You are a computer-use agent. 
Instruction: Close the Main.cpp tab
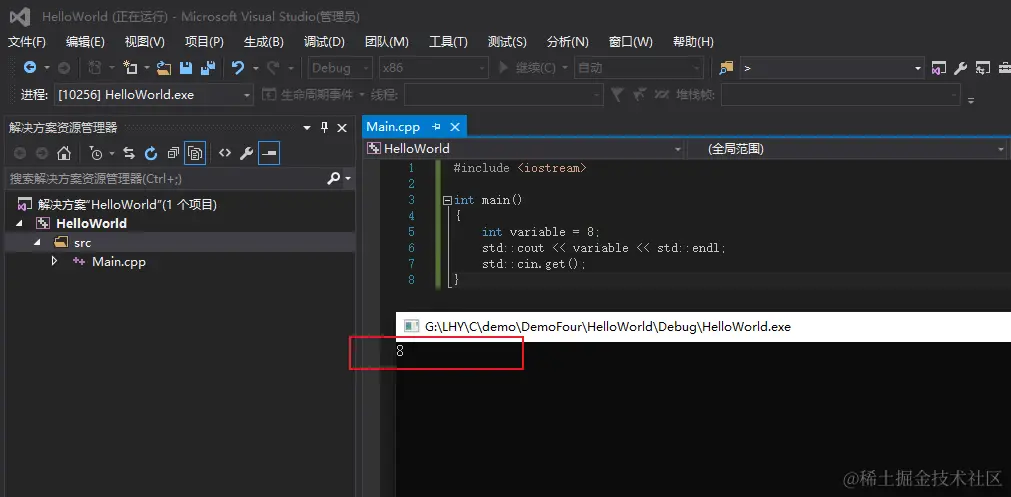tap(455, 127)
